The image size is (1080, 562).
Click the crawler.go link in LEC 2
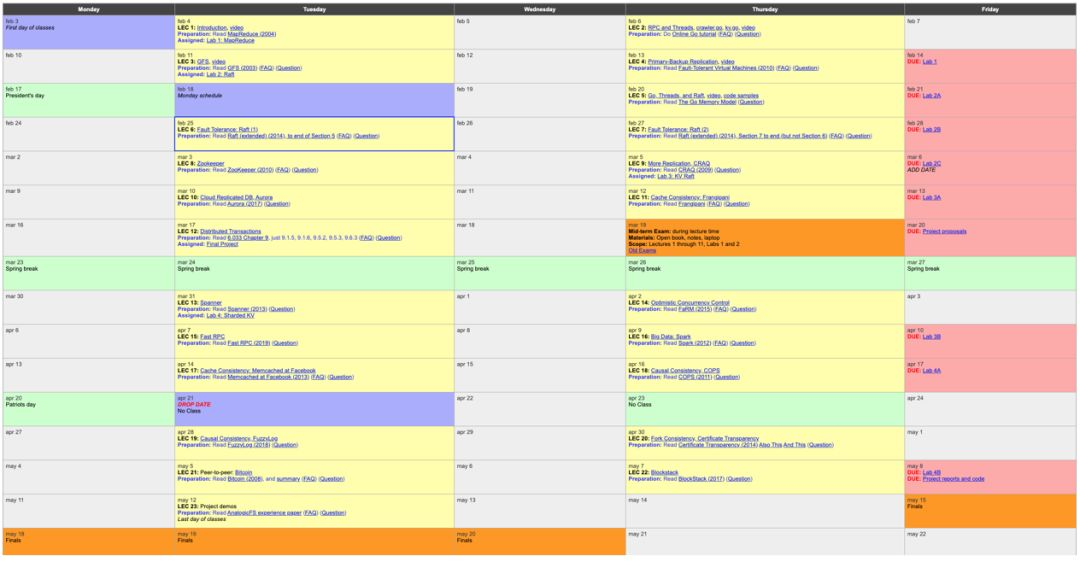click(x=709, y=28)
